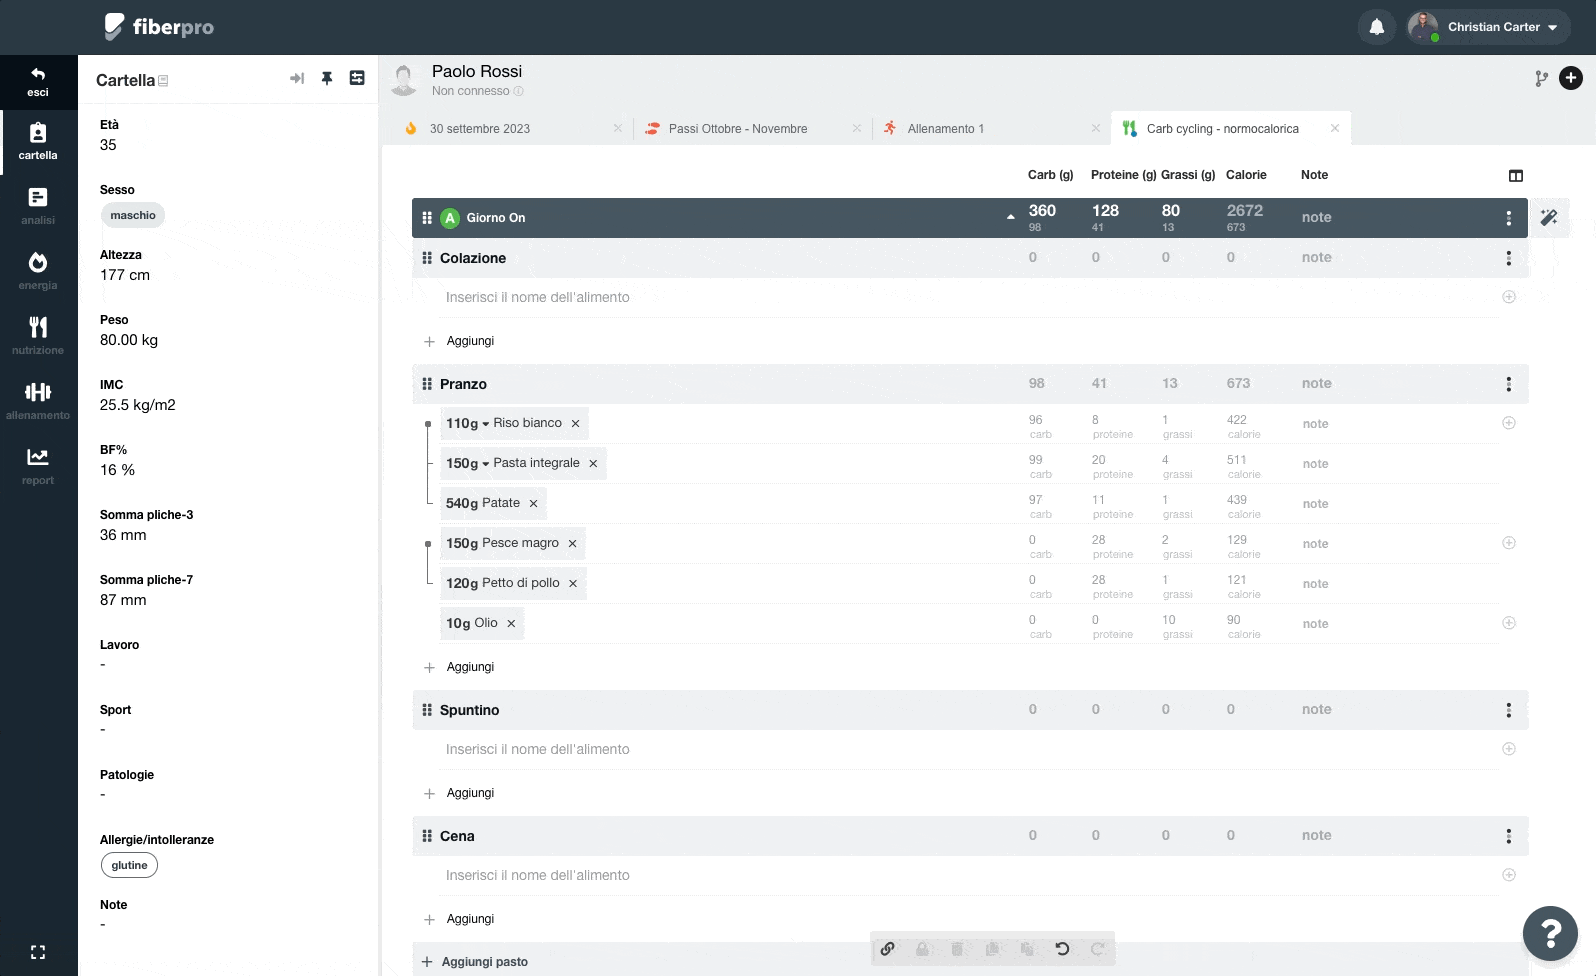This screenshot has width=1596, height=976.
Task: Open the cartella sidebar section
Action: click(38, 141)
